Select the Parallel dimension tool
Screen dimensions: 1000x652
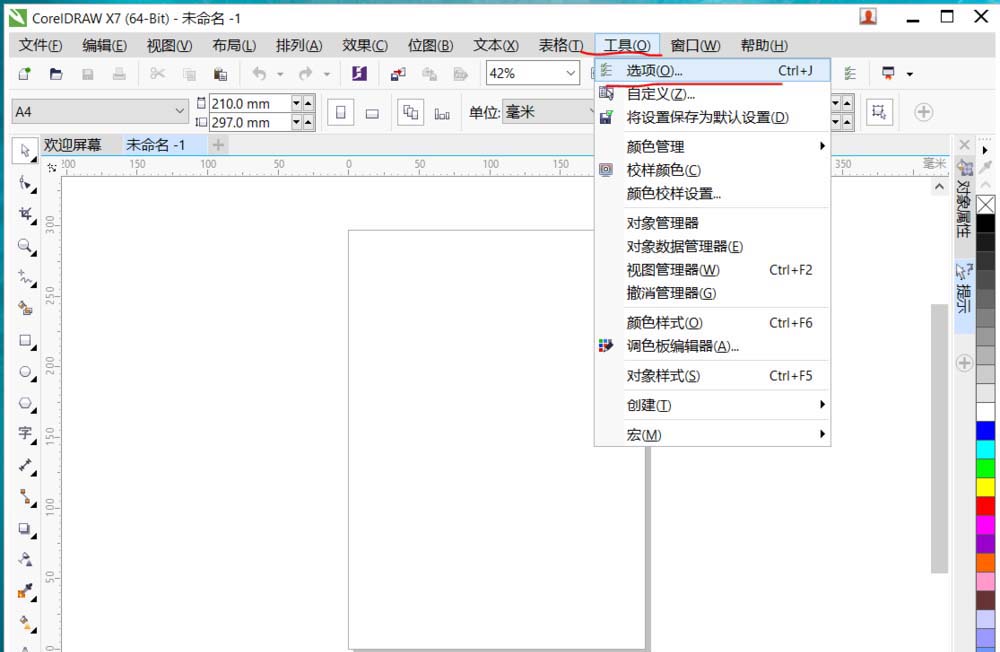[26, 466]
